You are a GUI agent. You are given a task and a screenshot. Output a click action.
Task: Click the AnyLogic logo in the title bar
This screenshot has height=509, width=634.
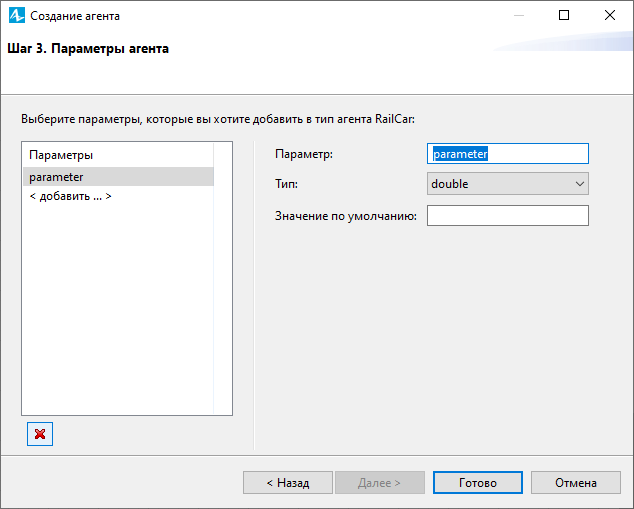point(17,16)
